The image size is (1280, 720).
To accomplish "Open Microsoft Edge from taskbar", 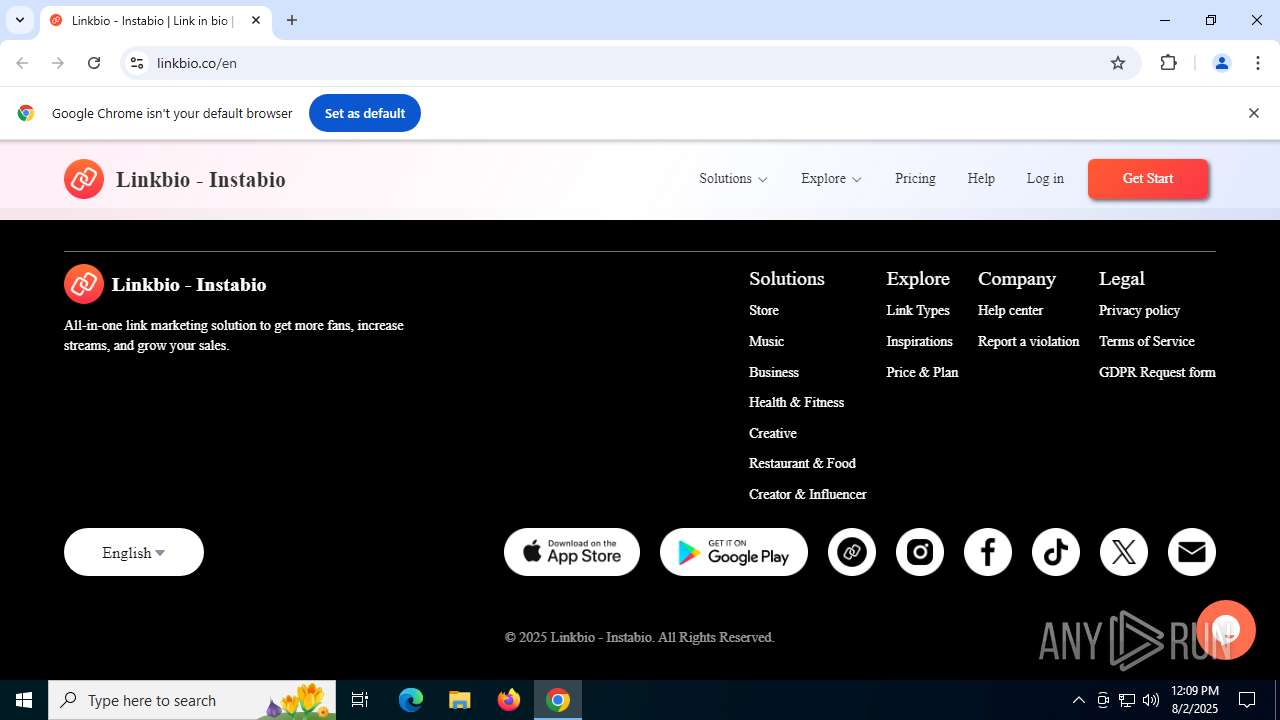I will 411,700.
